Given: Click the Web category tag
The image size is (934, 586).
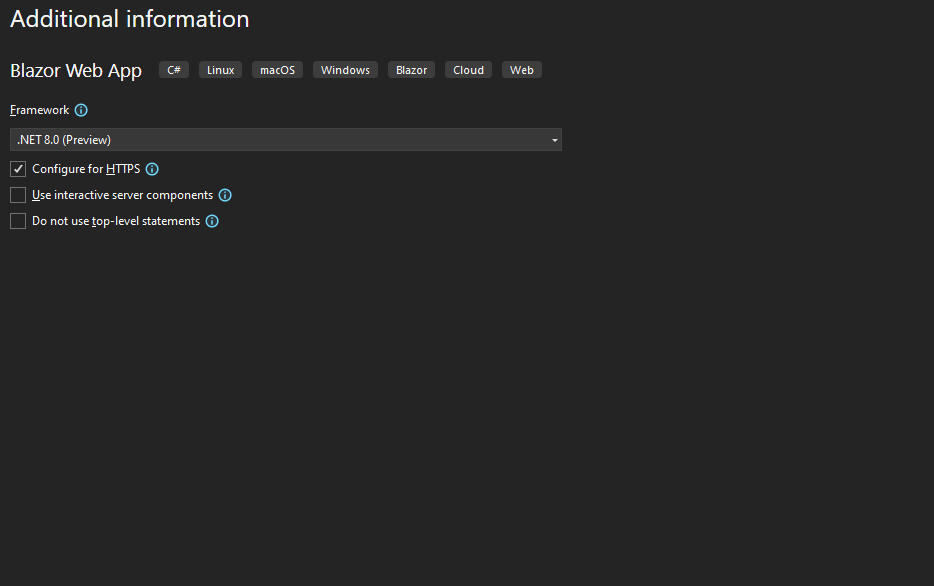Looking at the screenshot, I should tap(521, 69).
